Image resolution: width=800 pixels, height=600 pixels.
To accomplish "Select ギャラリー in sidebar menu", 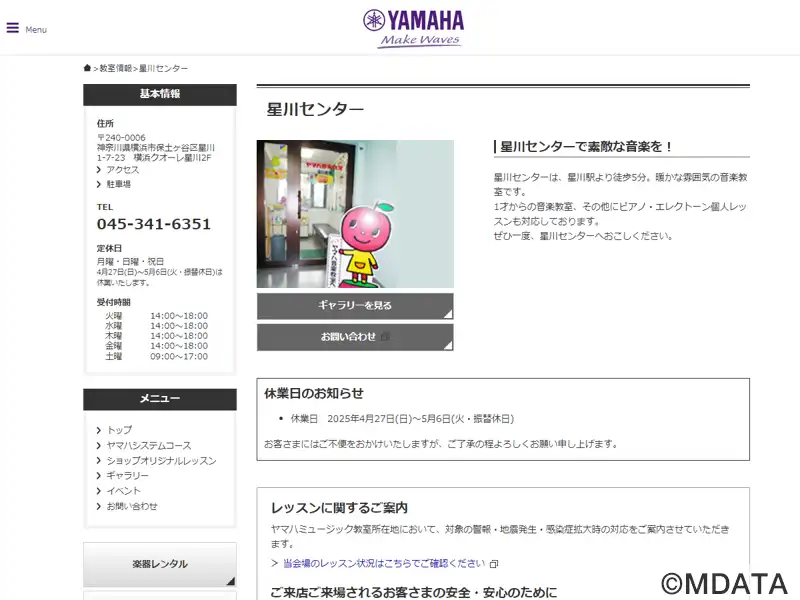I will point(128,476).
